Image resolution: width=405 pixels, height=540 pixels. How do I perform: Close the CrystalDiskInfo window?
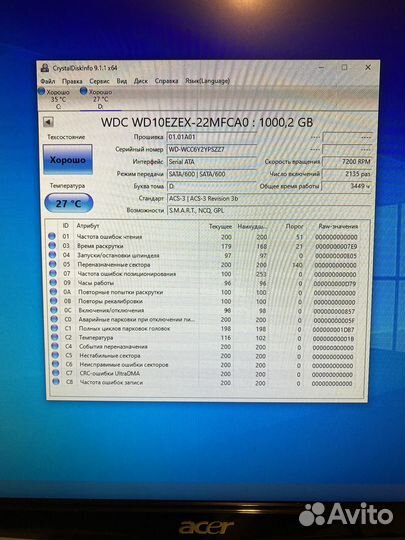368,68
